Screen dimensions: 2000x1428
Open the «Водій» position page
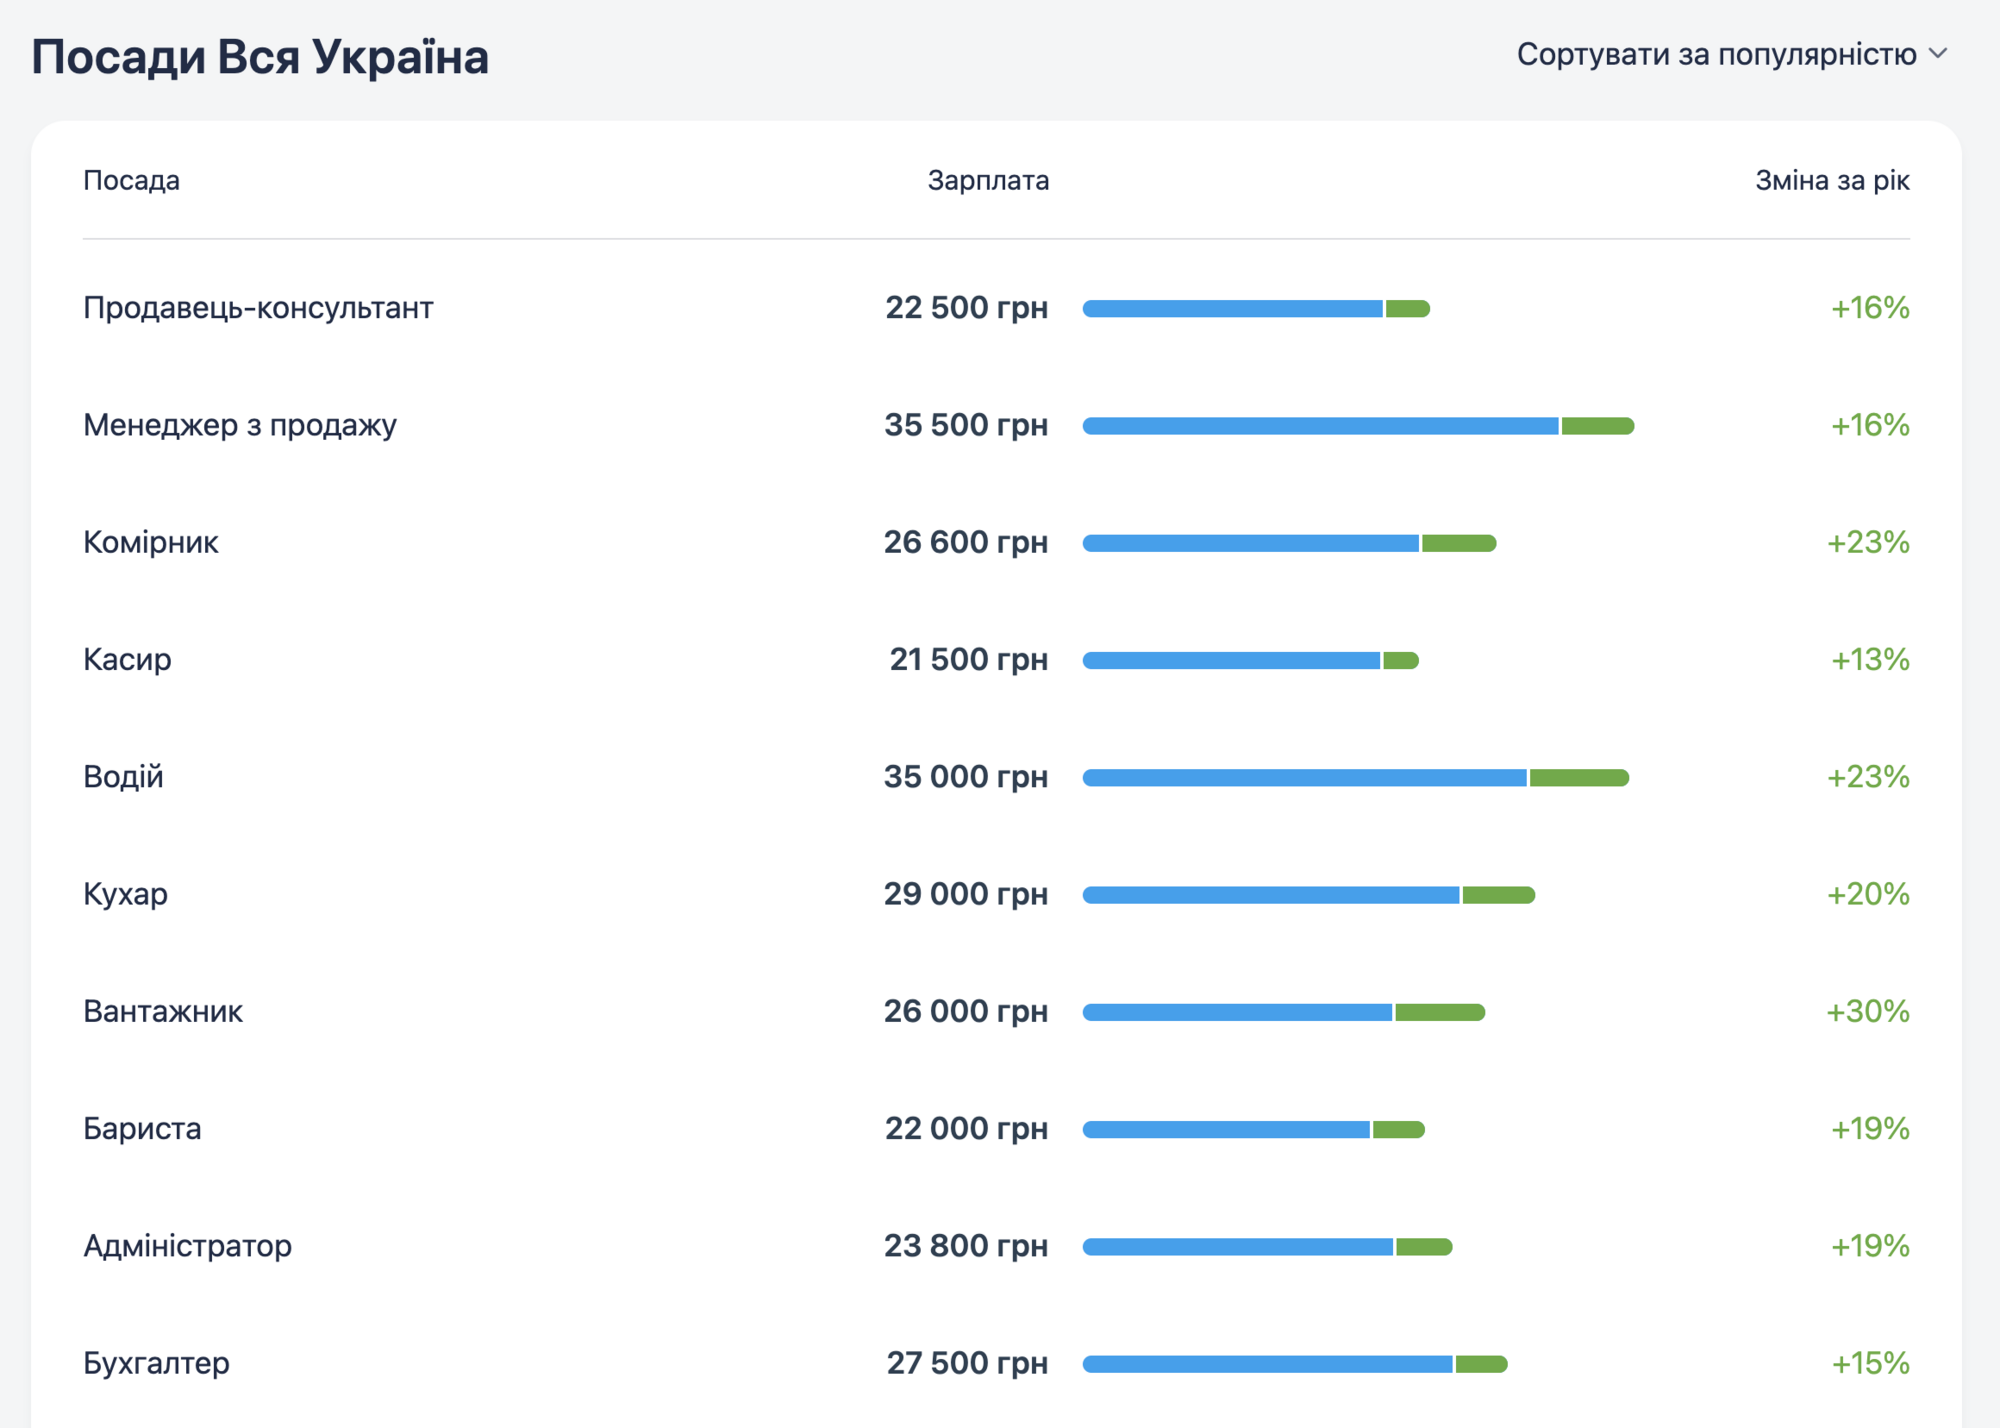tap(122, 776)
